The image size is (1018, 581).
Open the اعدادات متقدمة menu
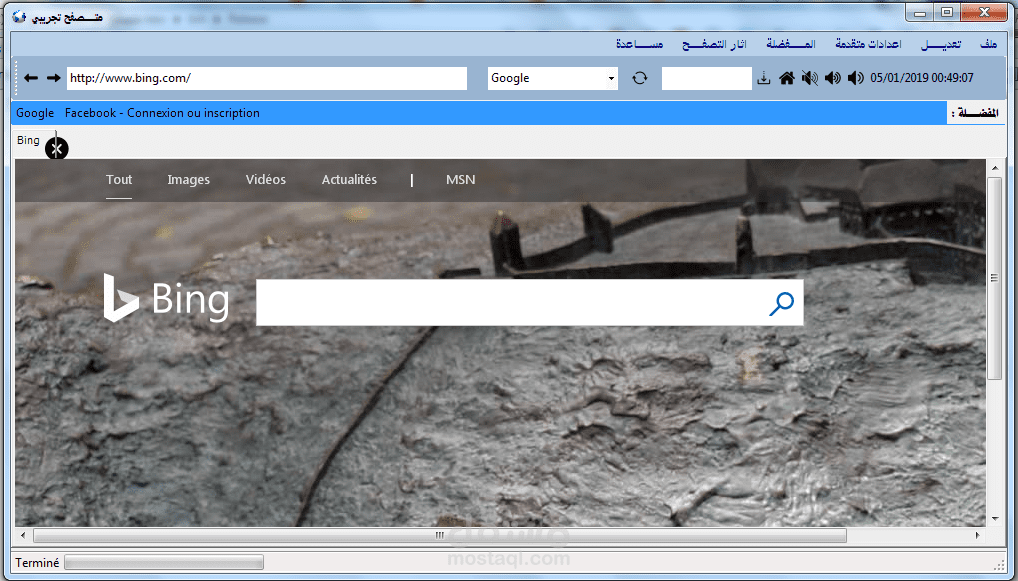click(868, 43)
